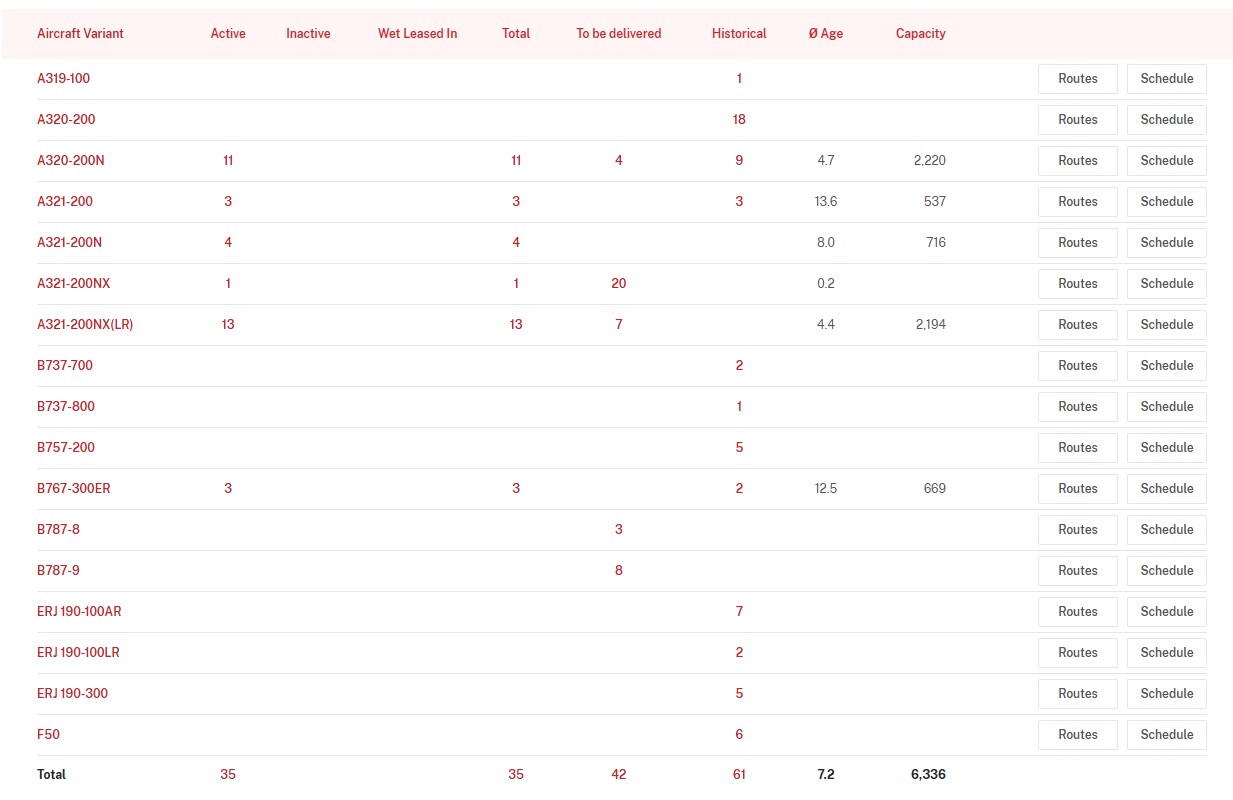This screenshot has height=800, width=1233.
Task: Show Routes for B757-200
Action: pyautogui.click(x=1078, y=448)
